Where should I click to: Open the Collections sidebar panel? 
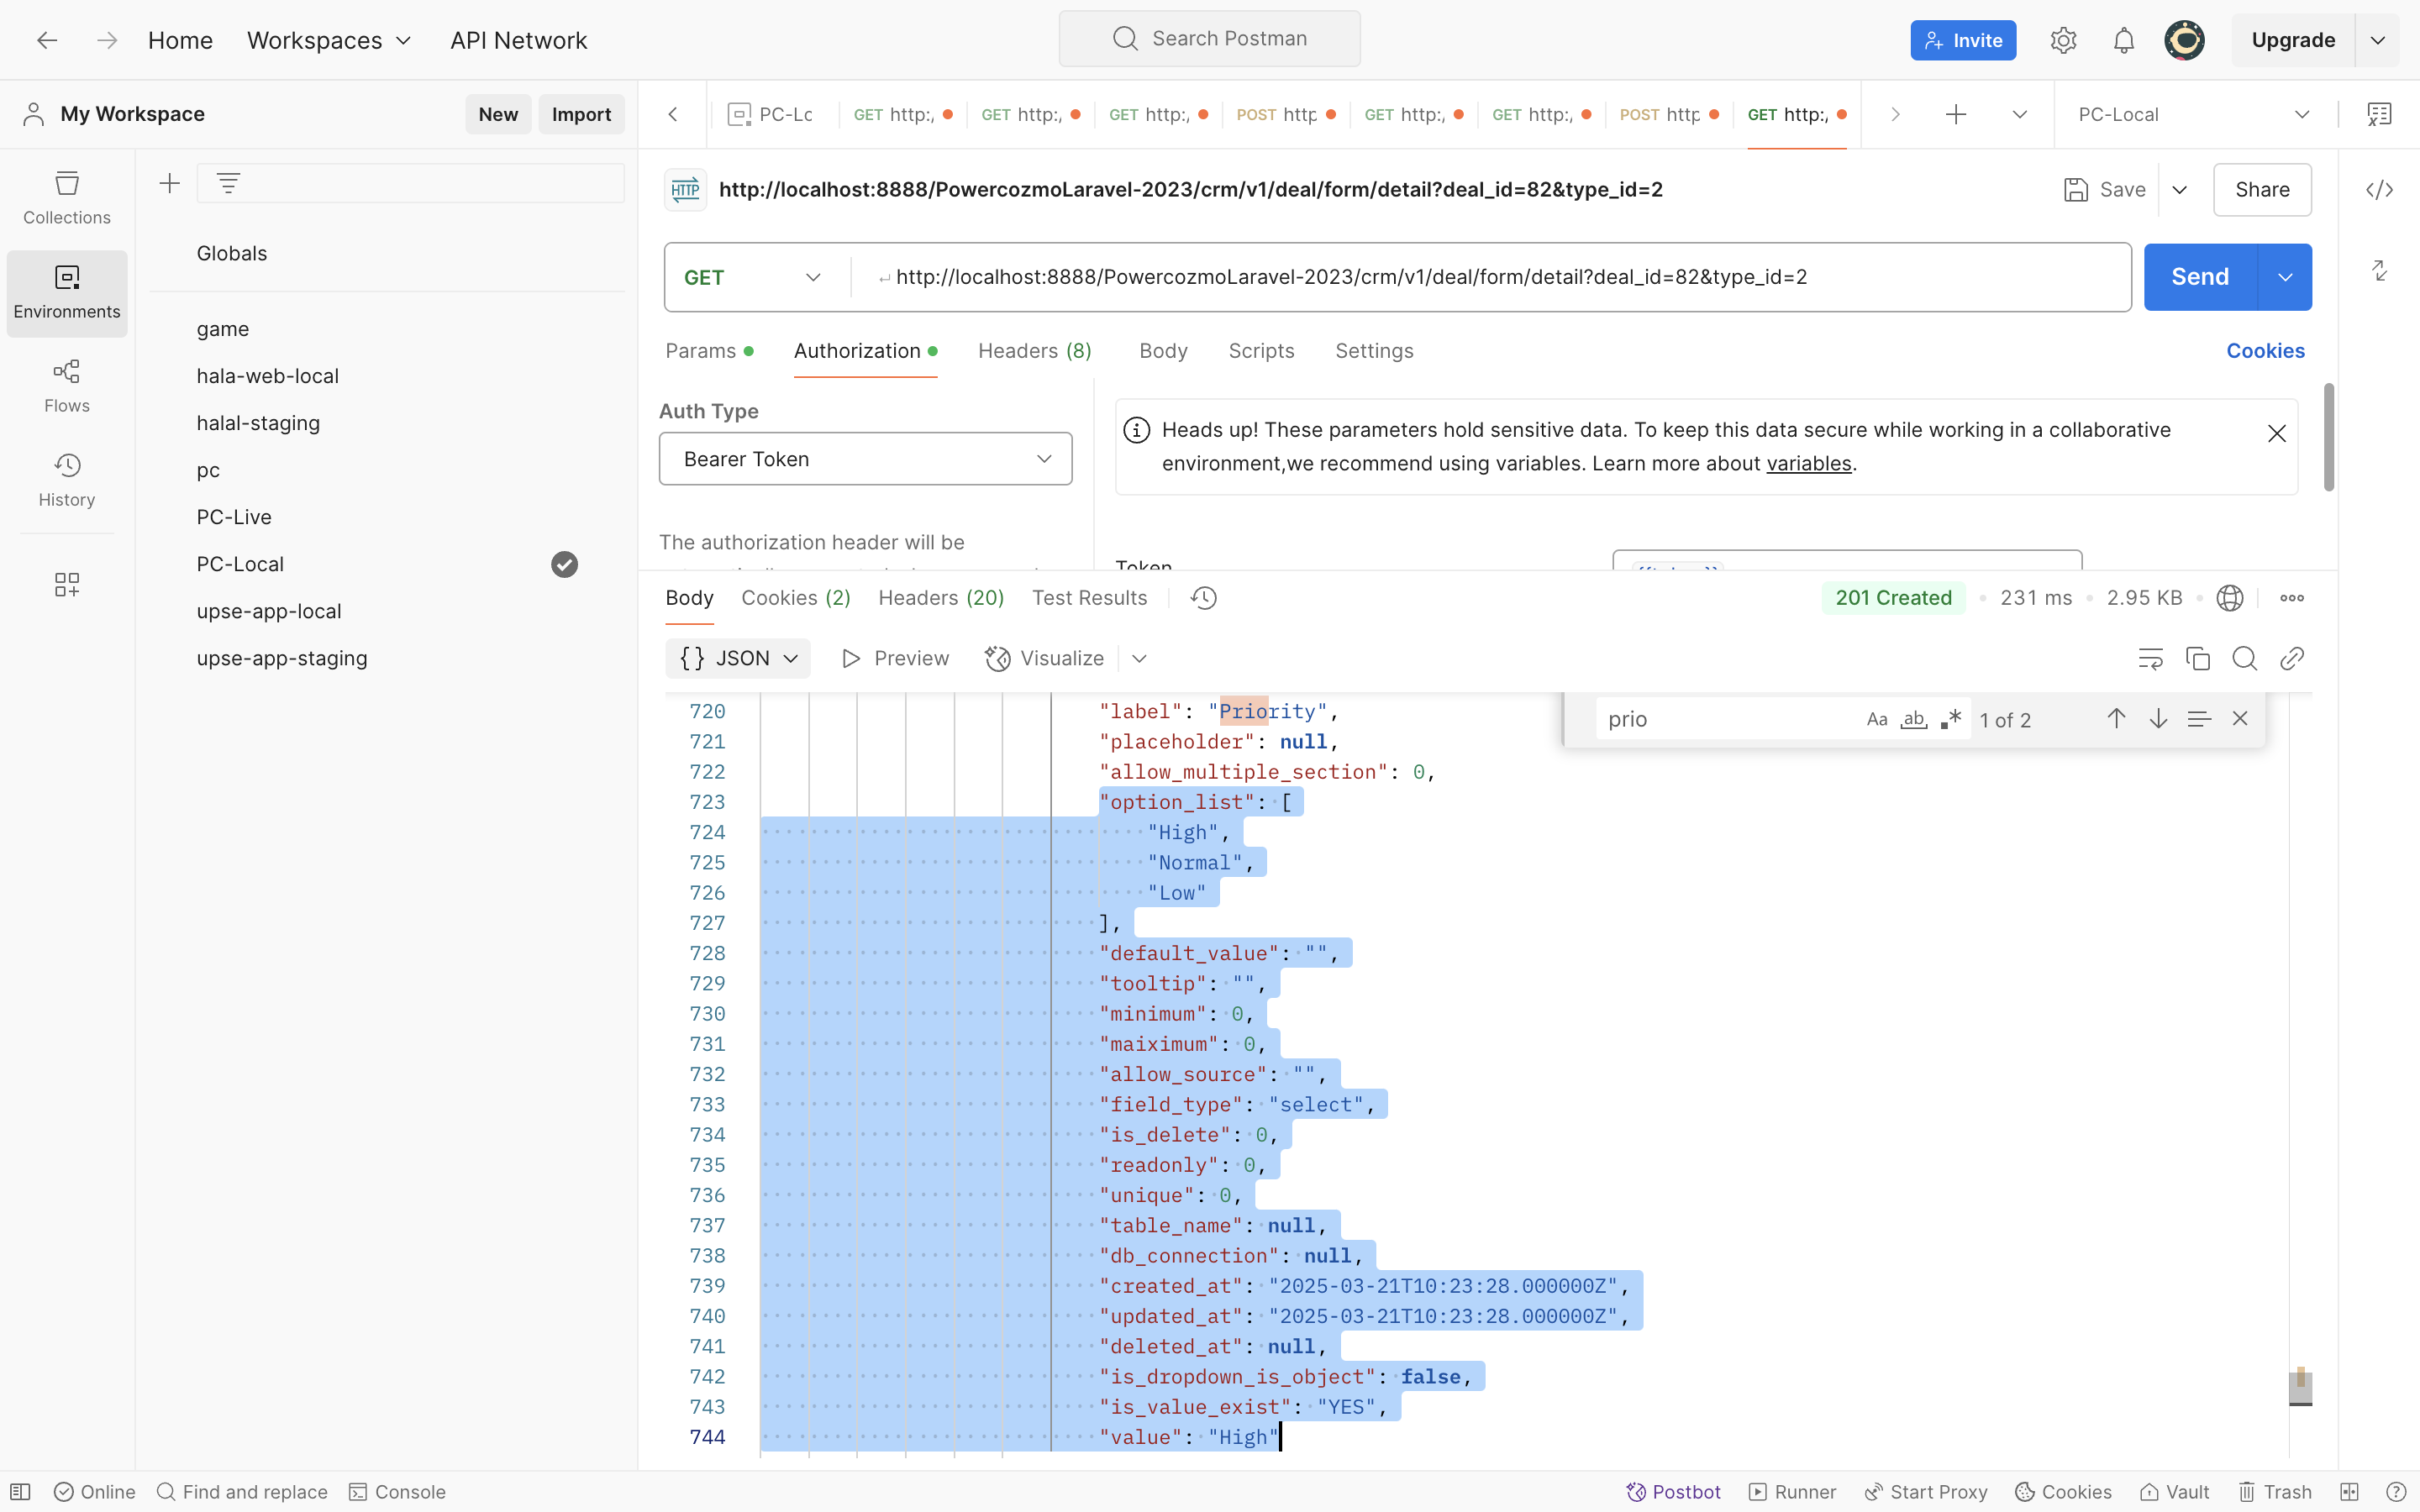pyautogui.click(x=67, y=197)
